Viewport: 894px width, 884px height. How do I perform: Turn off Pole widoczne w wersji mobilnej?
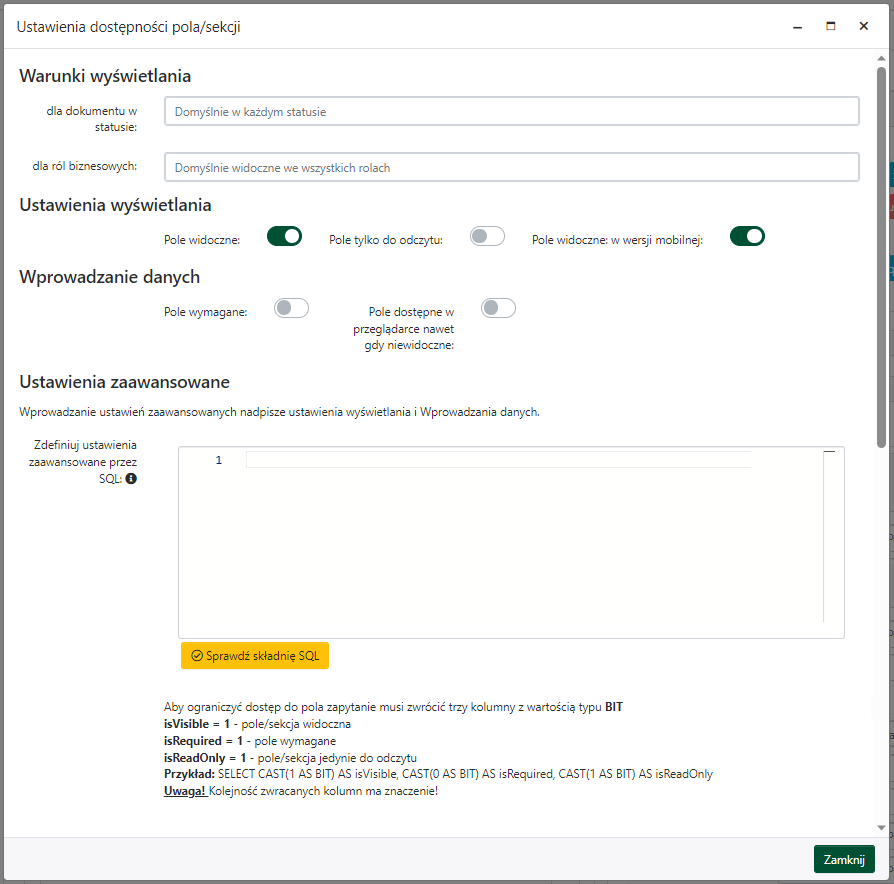(747, 236)
